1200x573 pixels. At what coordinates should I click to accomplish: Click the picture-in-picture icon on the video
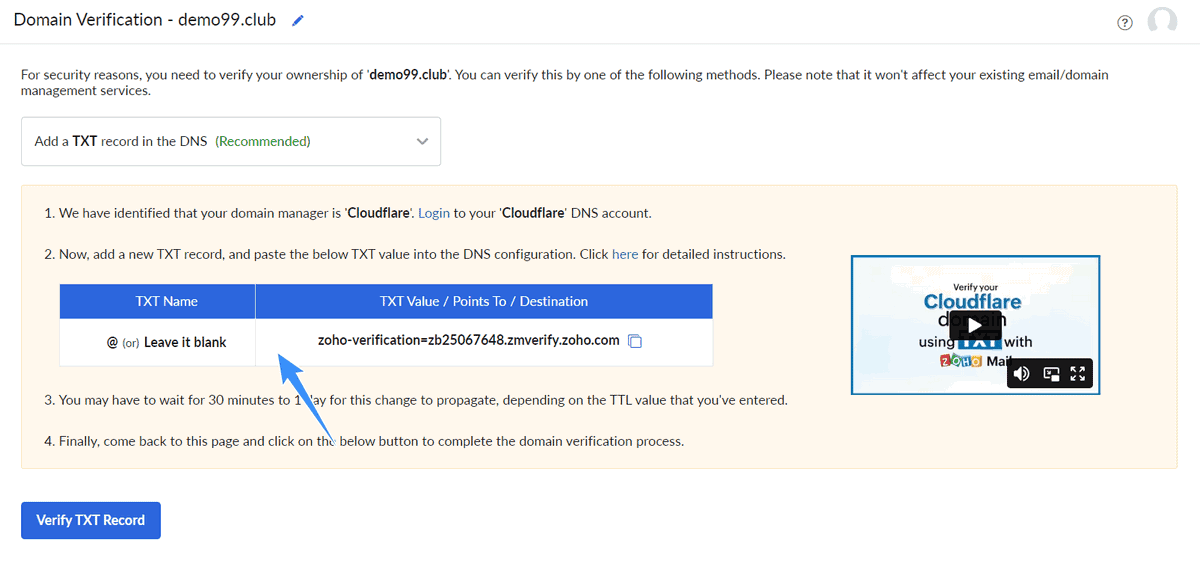[1051, 374]
